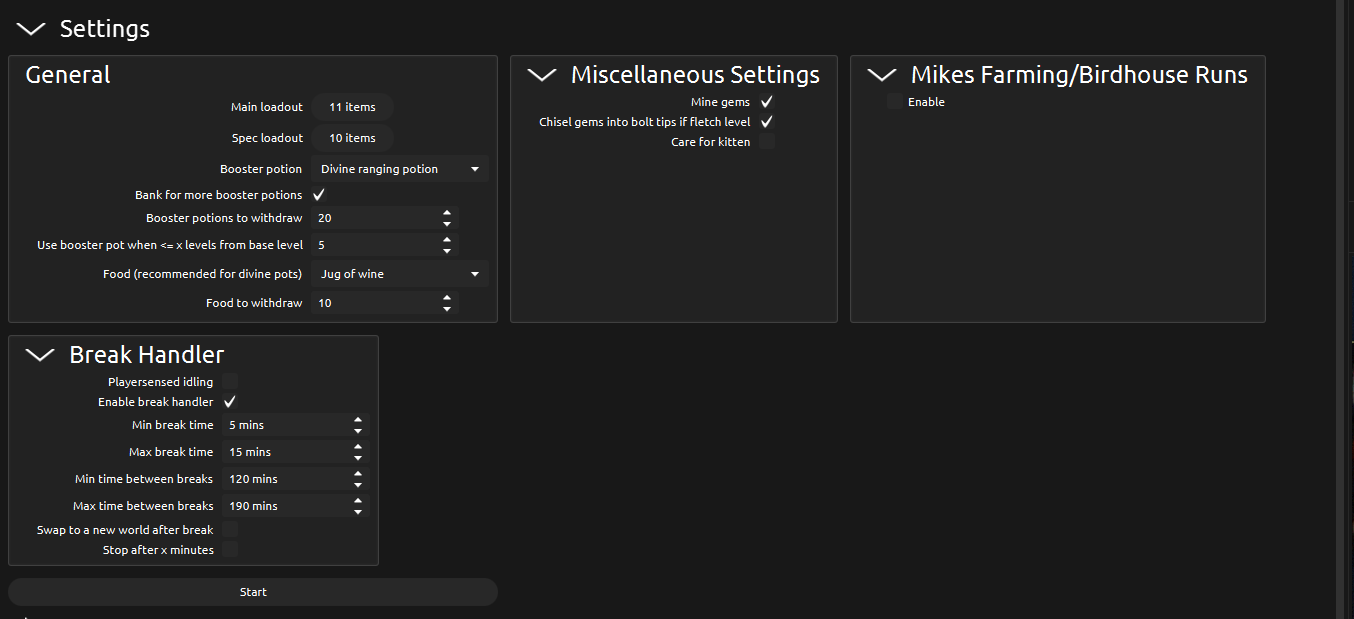Collapse the Settings section chevron
Screen dimensions: 1354x619
[x=32, y=29]
